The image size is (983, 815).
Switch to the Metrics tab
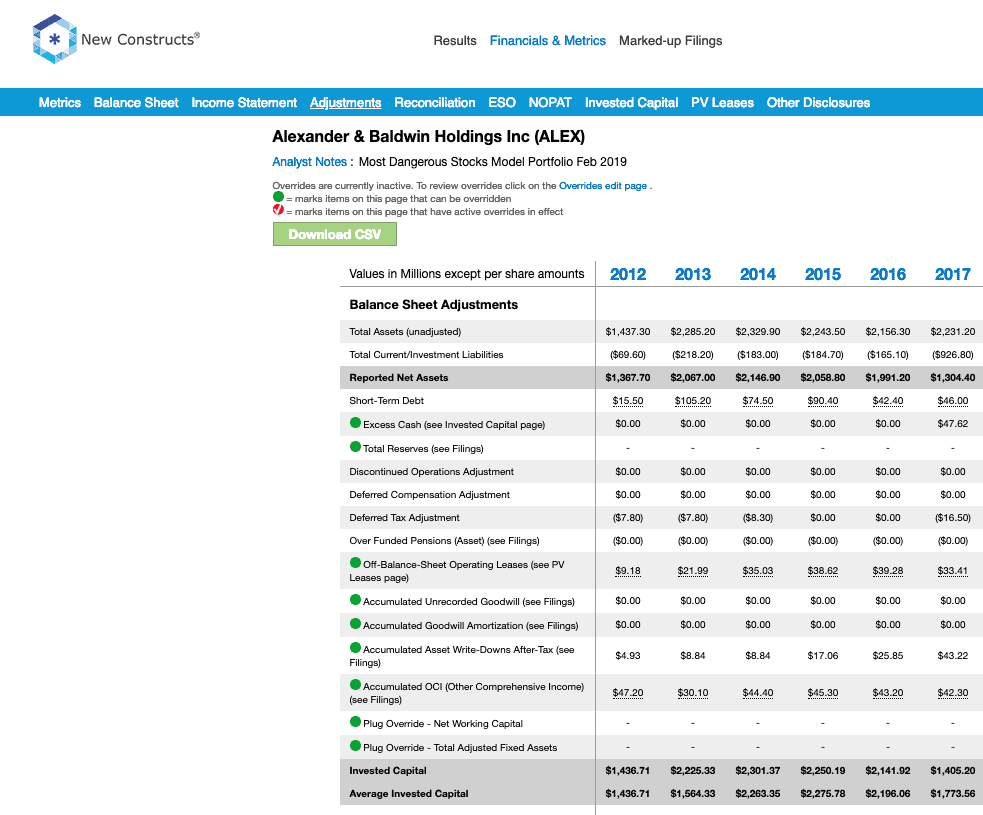(60, 103)
